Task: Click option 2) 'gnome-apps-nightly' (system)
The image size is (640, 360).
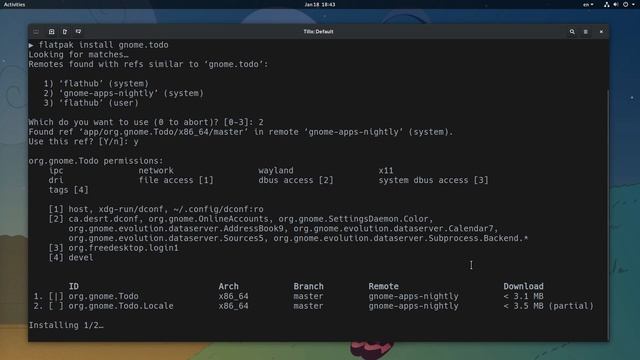Action: tap(124, 93)
